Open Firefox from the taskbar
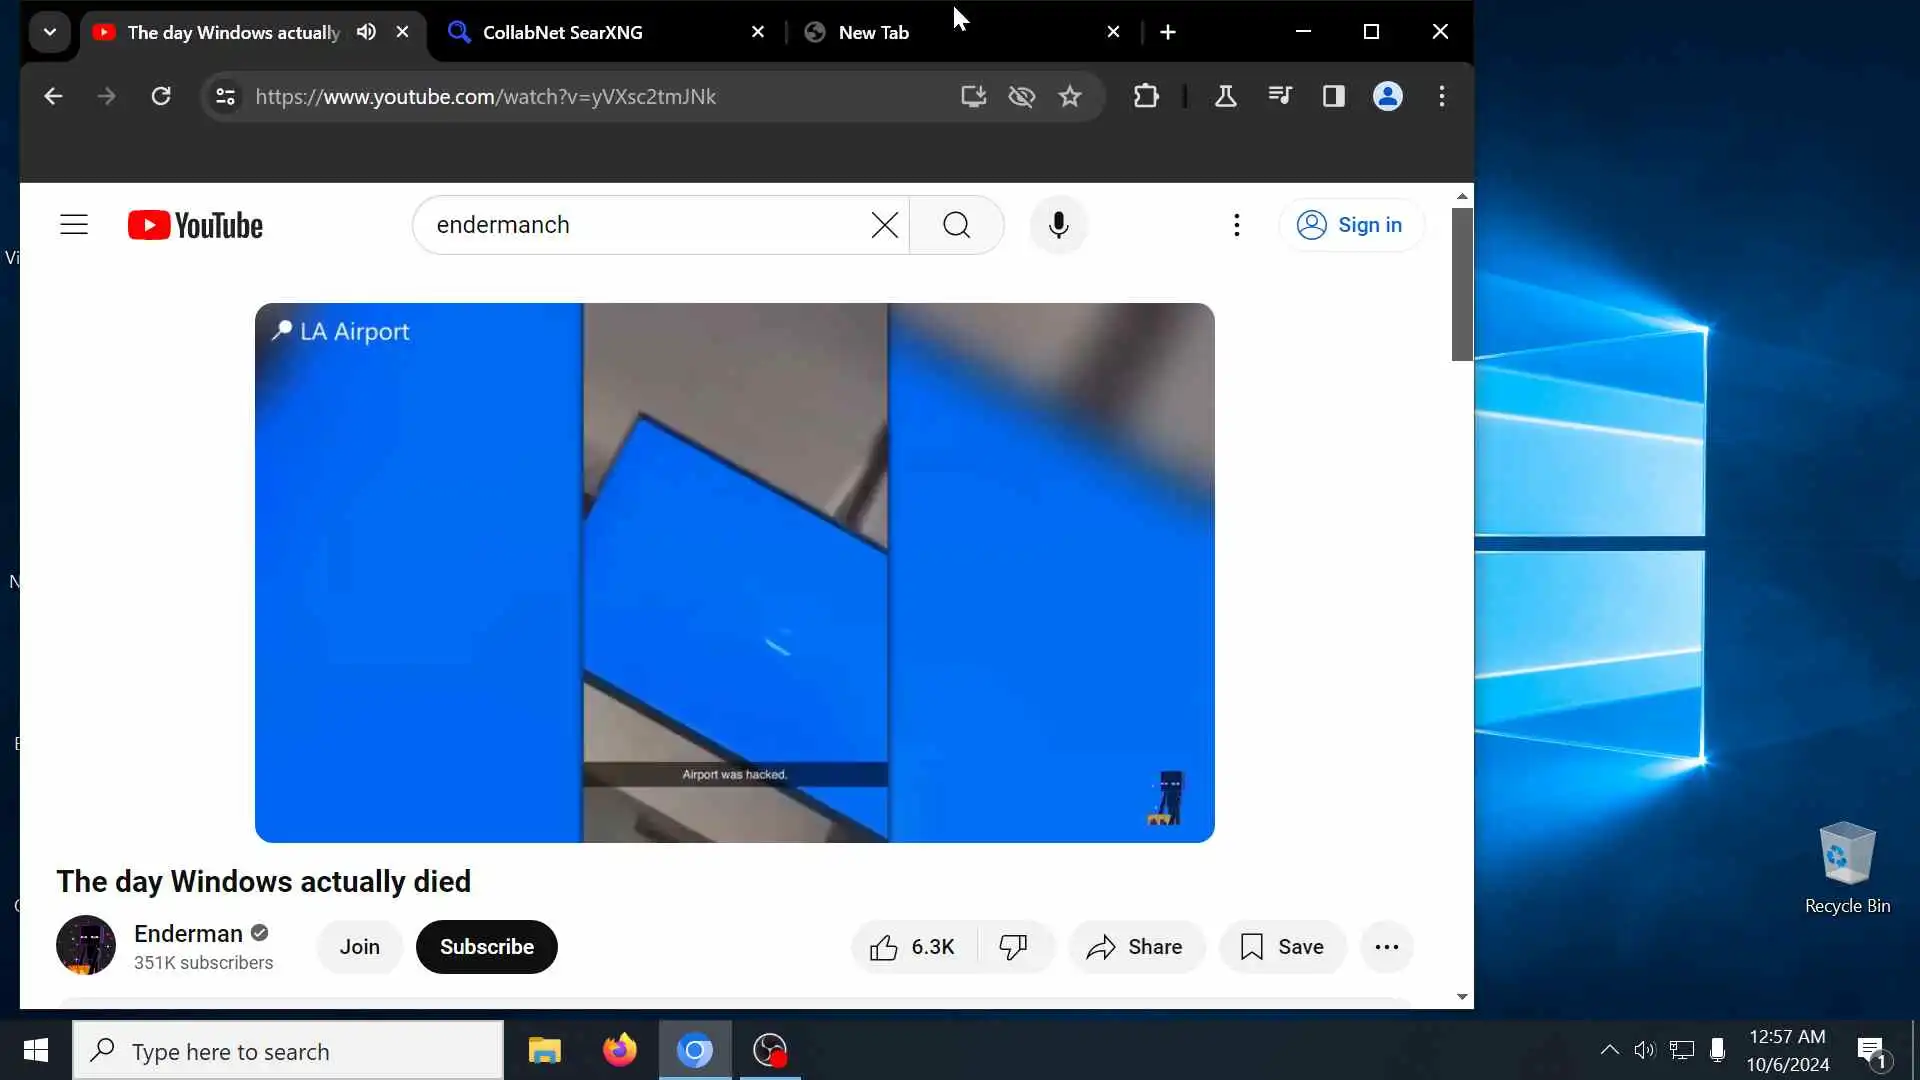Image resolution: width=1920 pixels, height=1080 pixels. point(619,1050)
